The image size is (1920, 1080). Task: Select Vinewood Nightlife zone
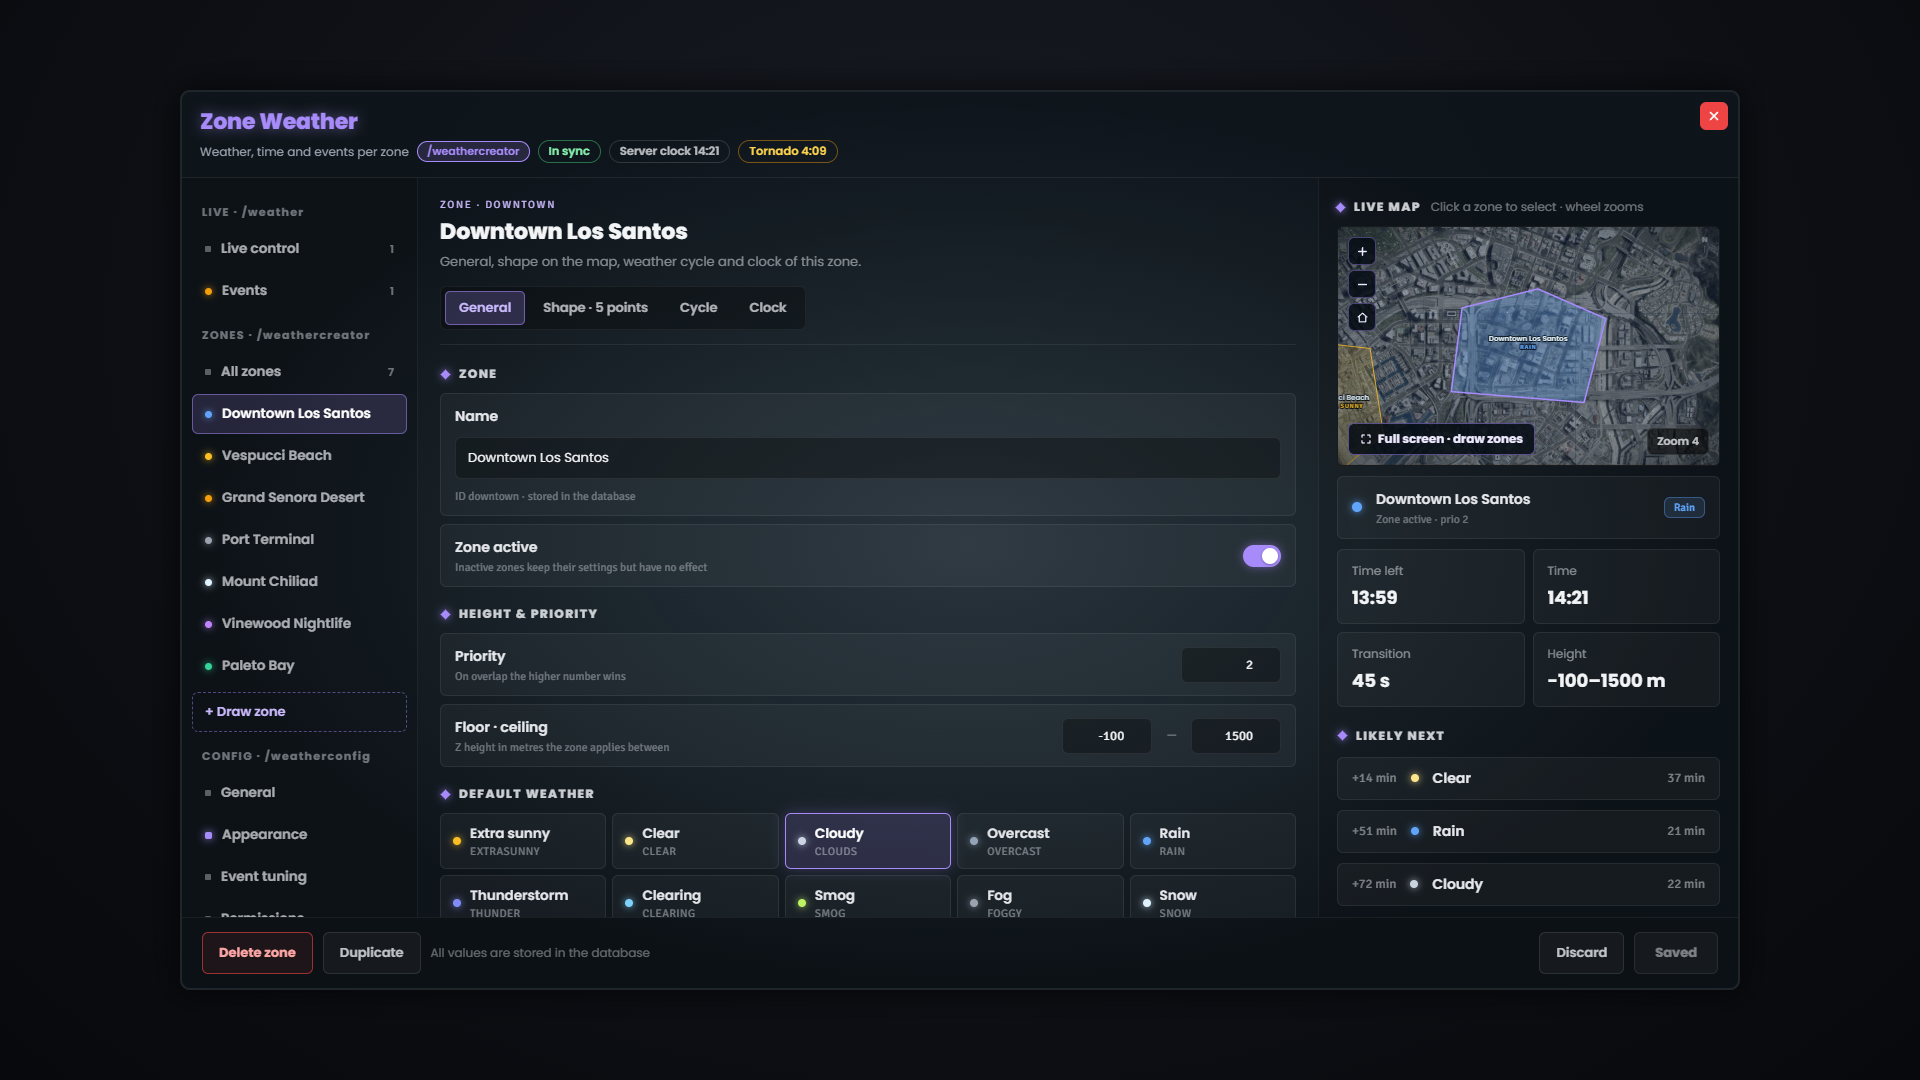click(299, 624)
